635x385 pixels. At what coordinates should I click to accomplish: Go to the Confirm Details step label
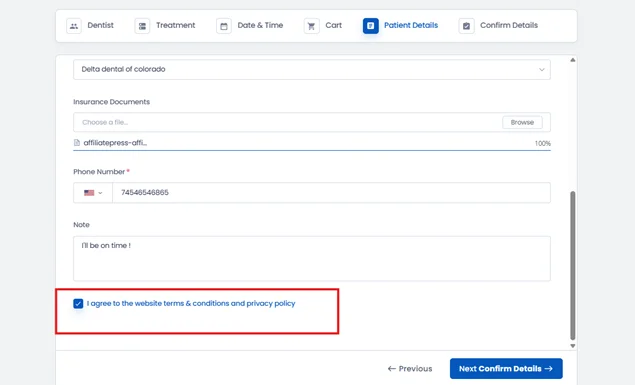pyautogui.click(x=509, y=25)
